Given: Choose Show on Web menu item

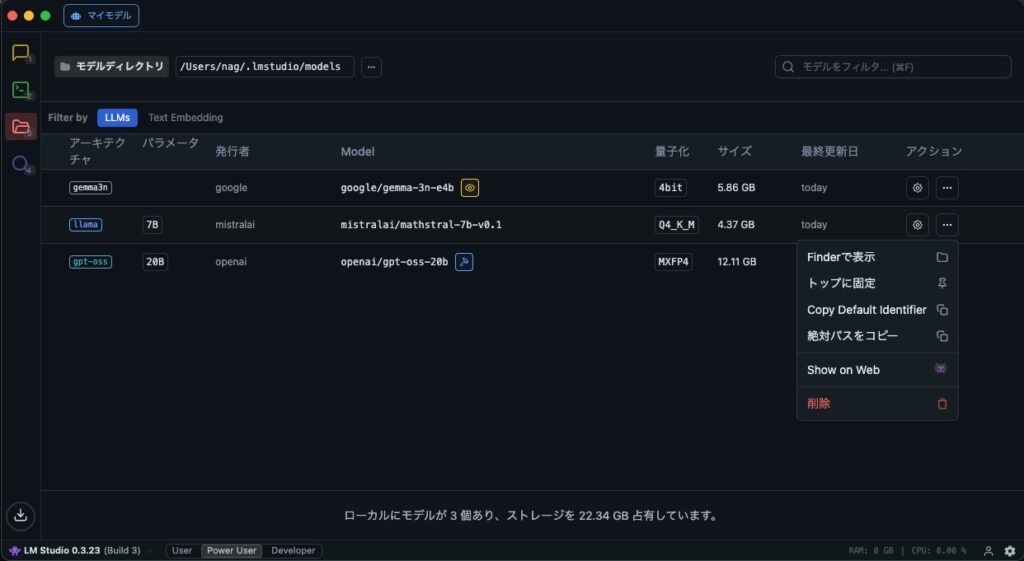Looking at the screenshot, I should [x=877, y=370].
